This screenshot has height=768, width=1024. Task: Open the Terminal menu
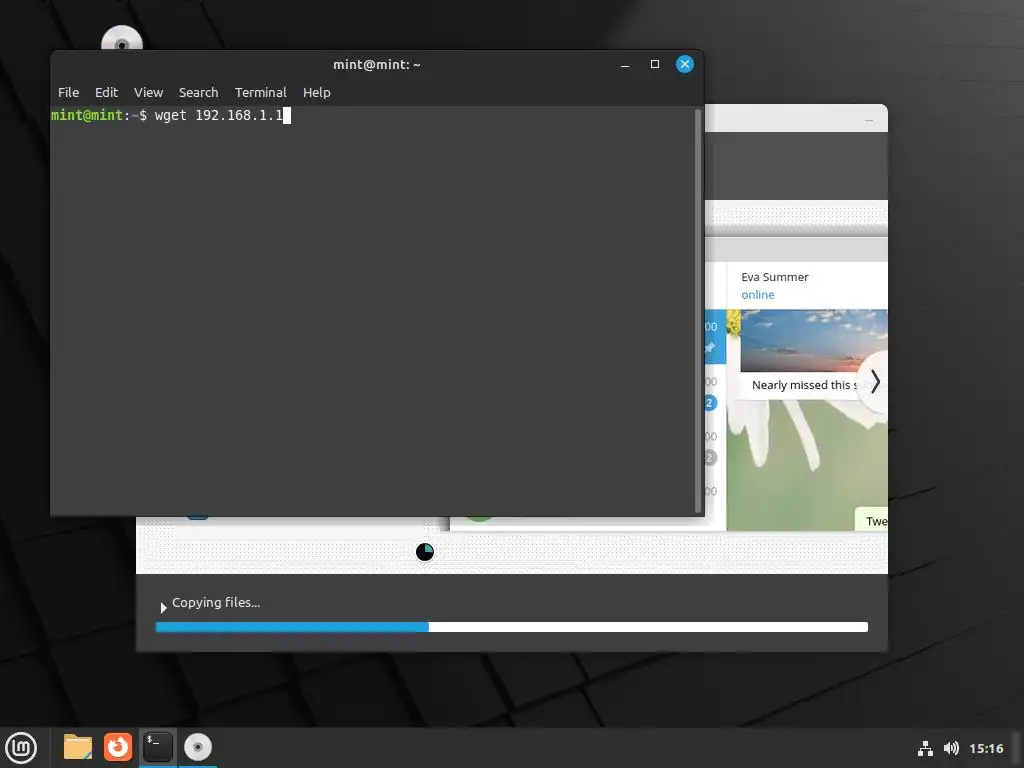tap(261, 92)
